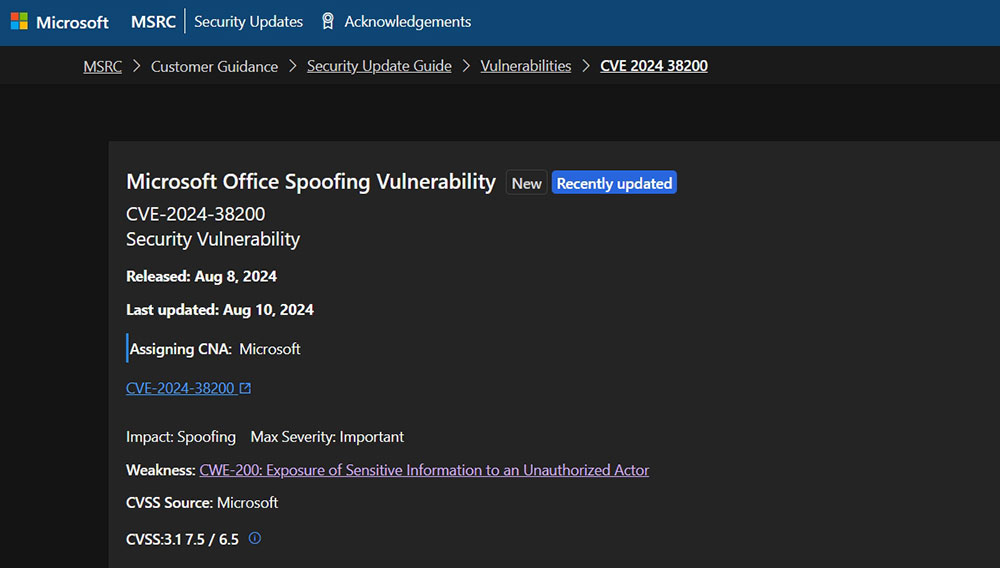Select Microsoft Office Spoofing Vulnerability title
1000x568 pixels.
(311, 182)
